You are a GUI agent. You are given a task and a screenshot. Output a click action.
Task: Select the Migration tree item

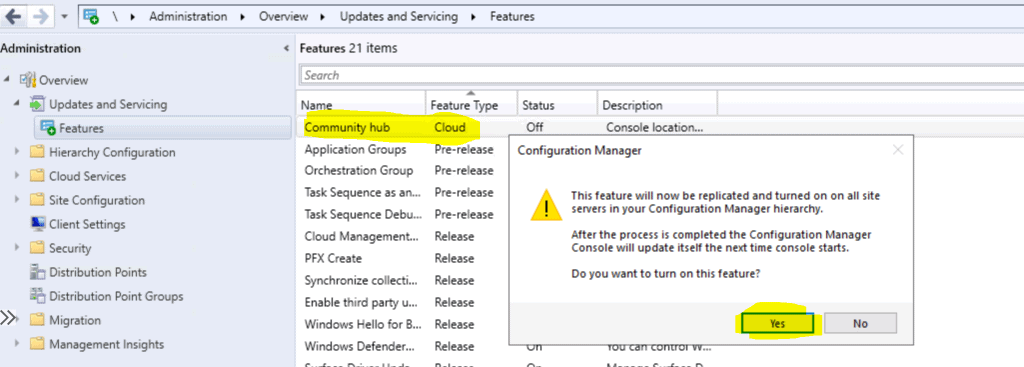(x=75, y=320)
